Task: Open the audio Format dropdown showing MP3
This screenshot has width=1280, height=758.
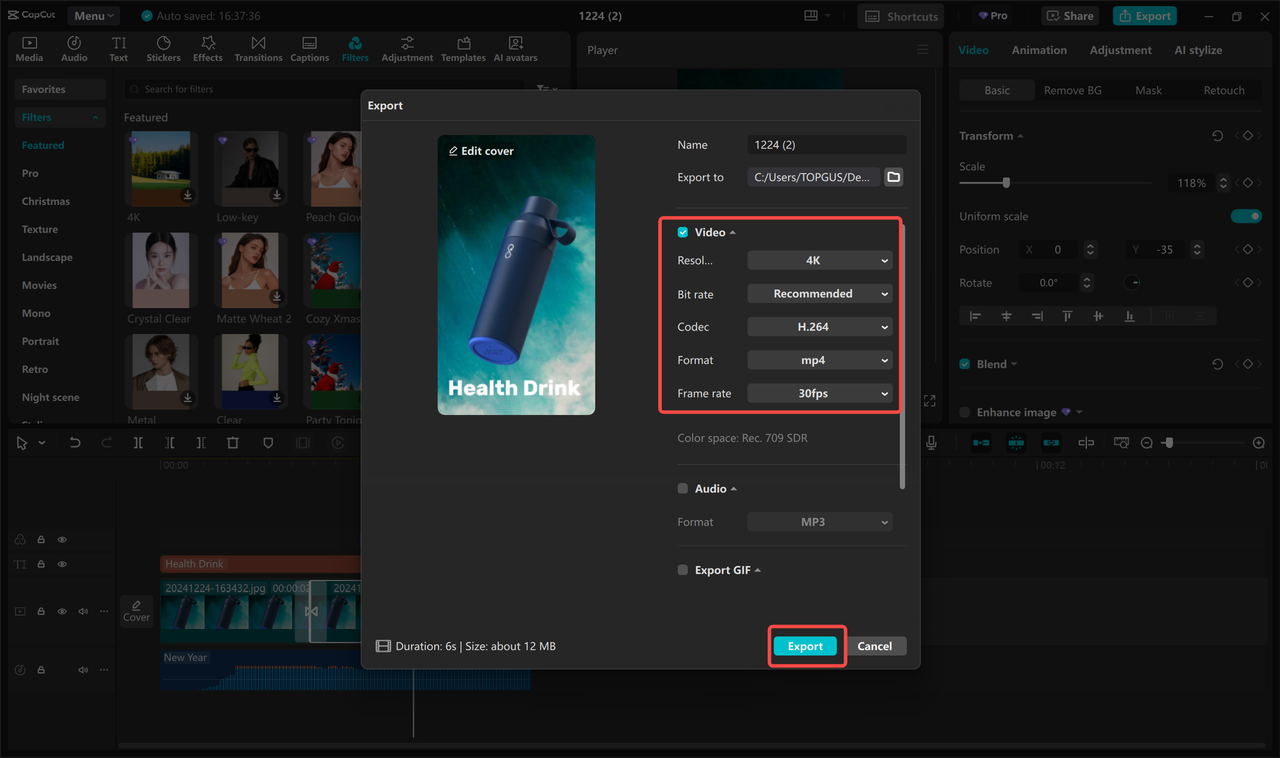Action: pyautogui.click(x=819, y=521)
